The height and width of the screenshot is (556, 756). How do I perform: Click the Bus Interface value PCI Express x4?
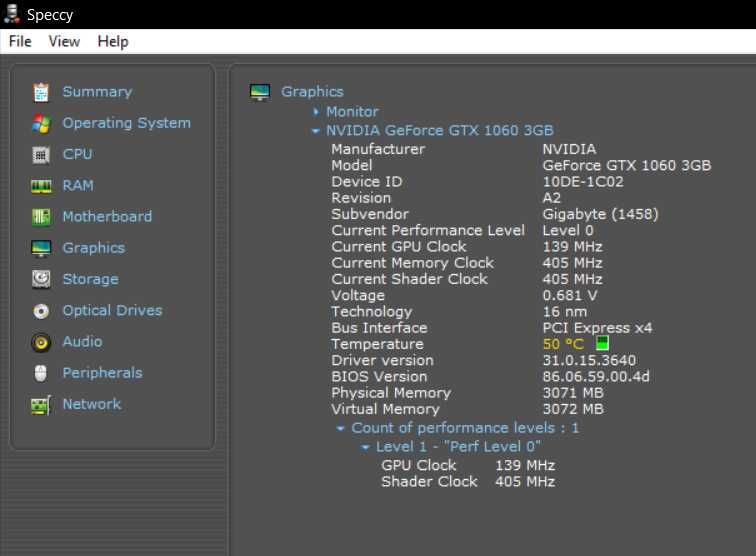point(597,328)
